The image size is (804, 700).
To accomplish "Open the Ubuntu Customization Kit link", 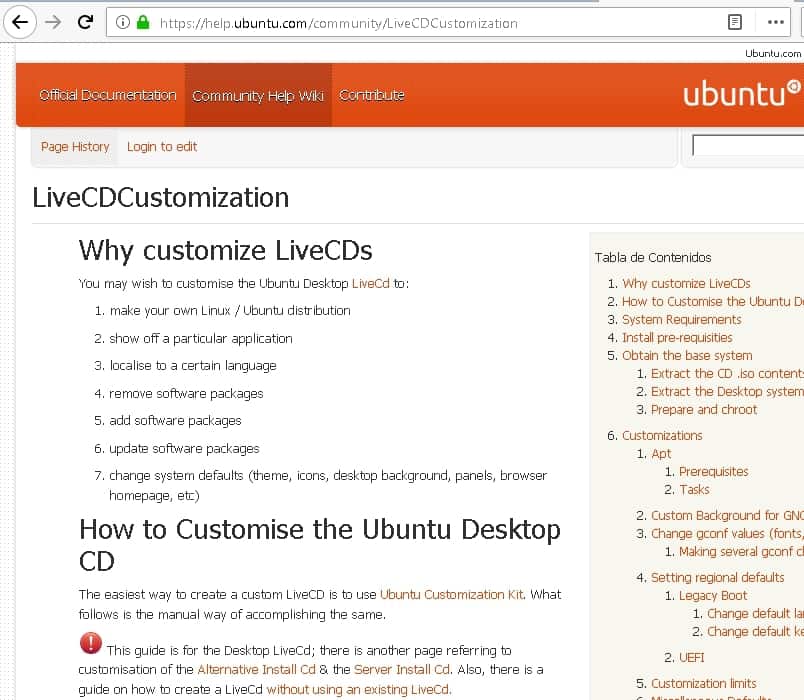I will pyautogui.click(x=452, y=594).
